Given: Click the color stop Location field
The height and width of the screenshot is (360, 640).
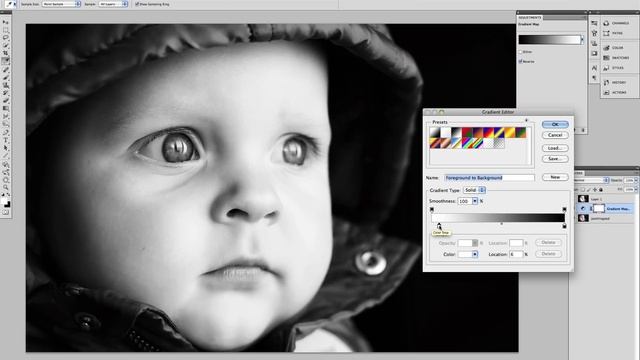Looking at the screenshot, I should 516,254.
